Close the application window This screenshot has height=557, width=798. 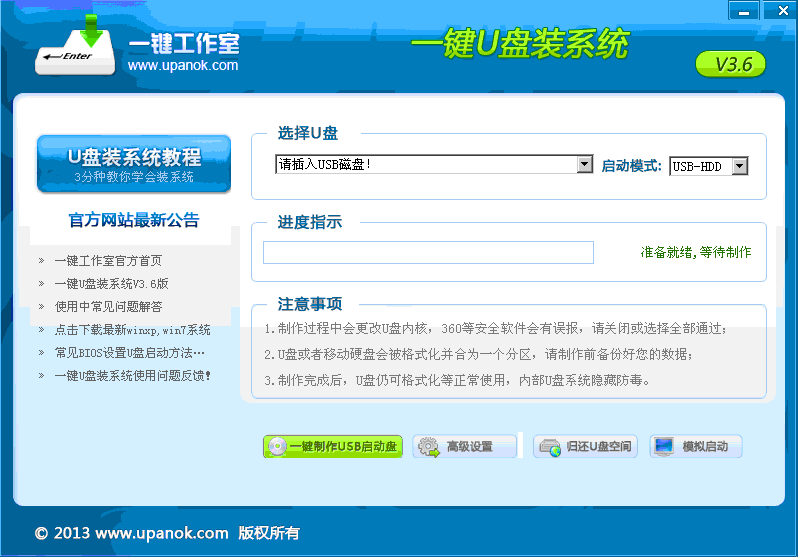(x=777, y=11)
